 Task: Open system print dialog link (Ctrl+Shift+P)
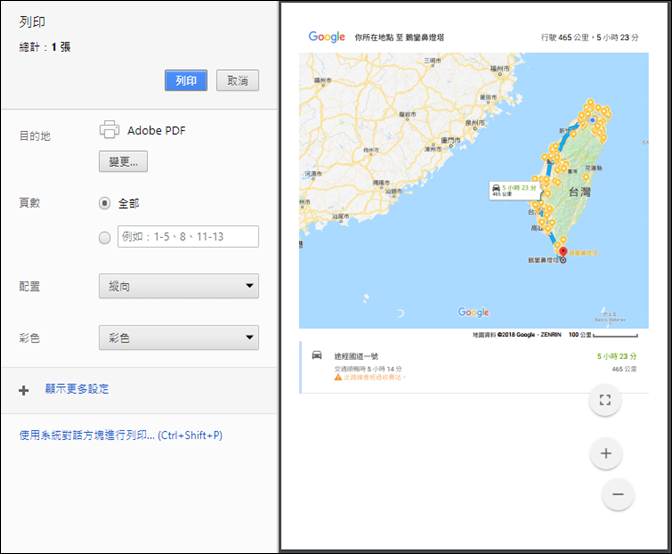tap(121, 435)
